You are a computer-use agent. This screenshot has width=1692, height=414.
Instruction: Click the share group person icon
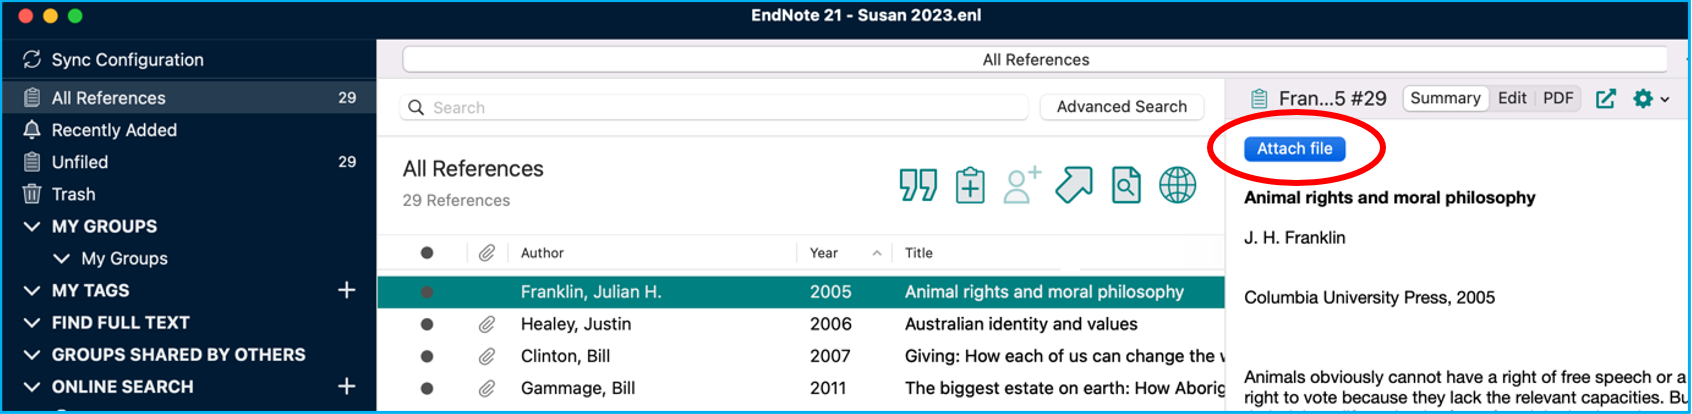click(x=1022, y=185)
